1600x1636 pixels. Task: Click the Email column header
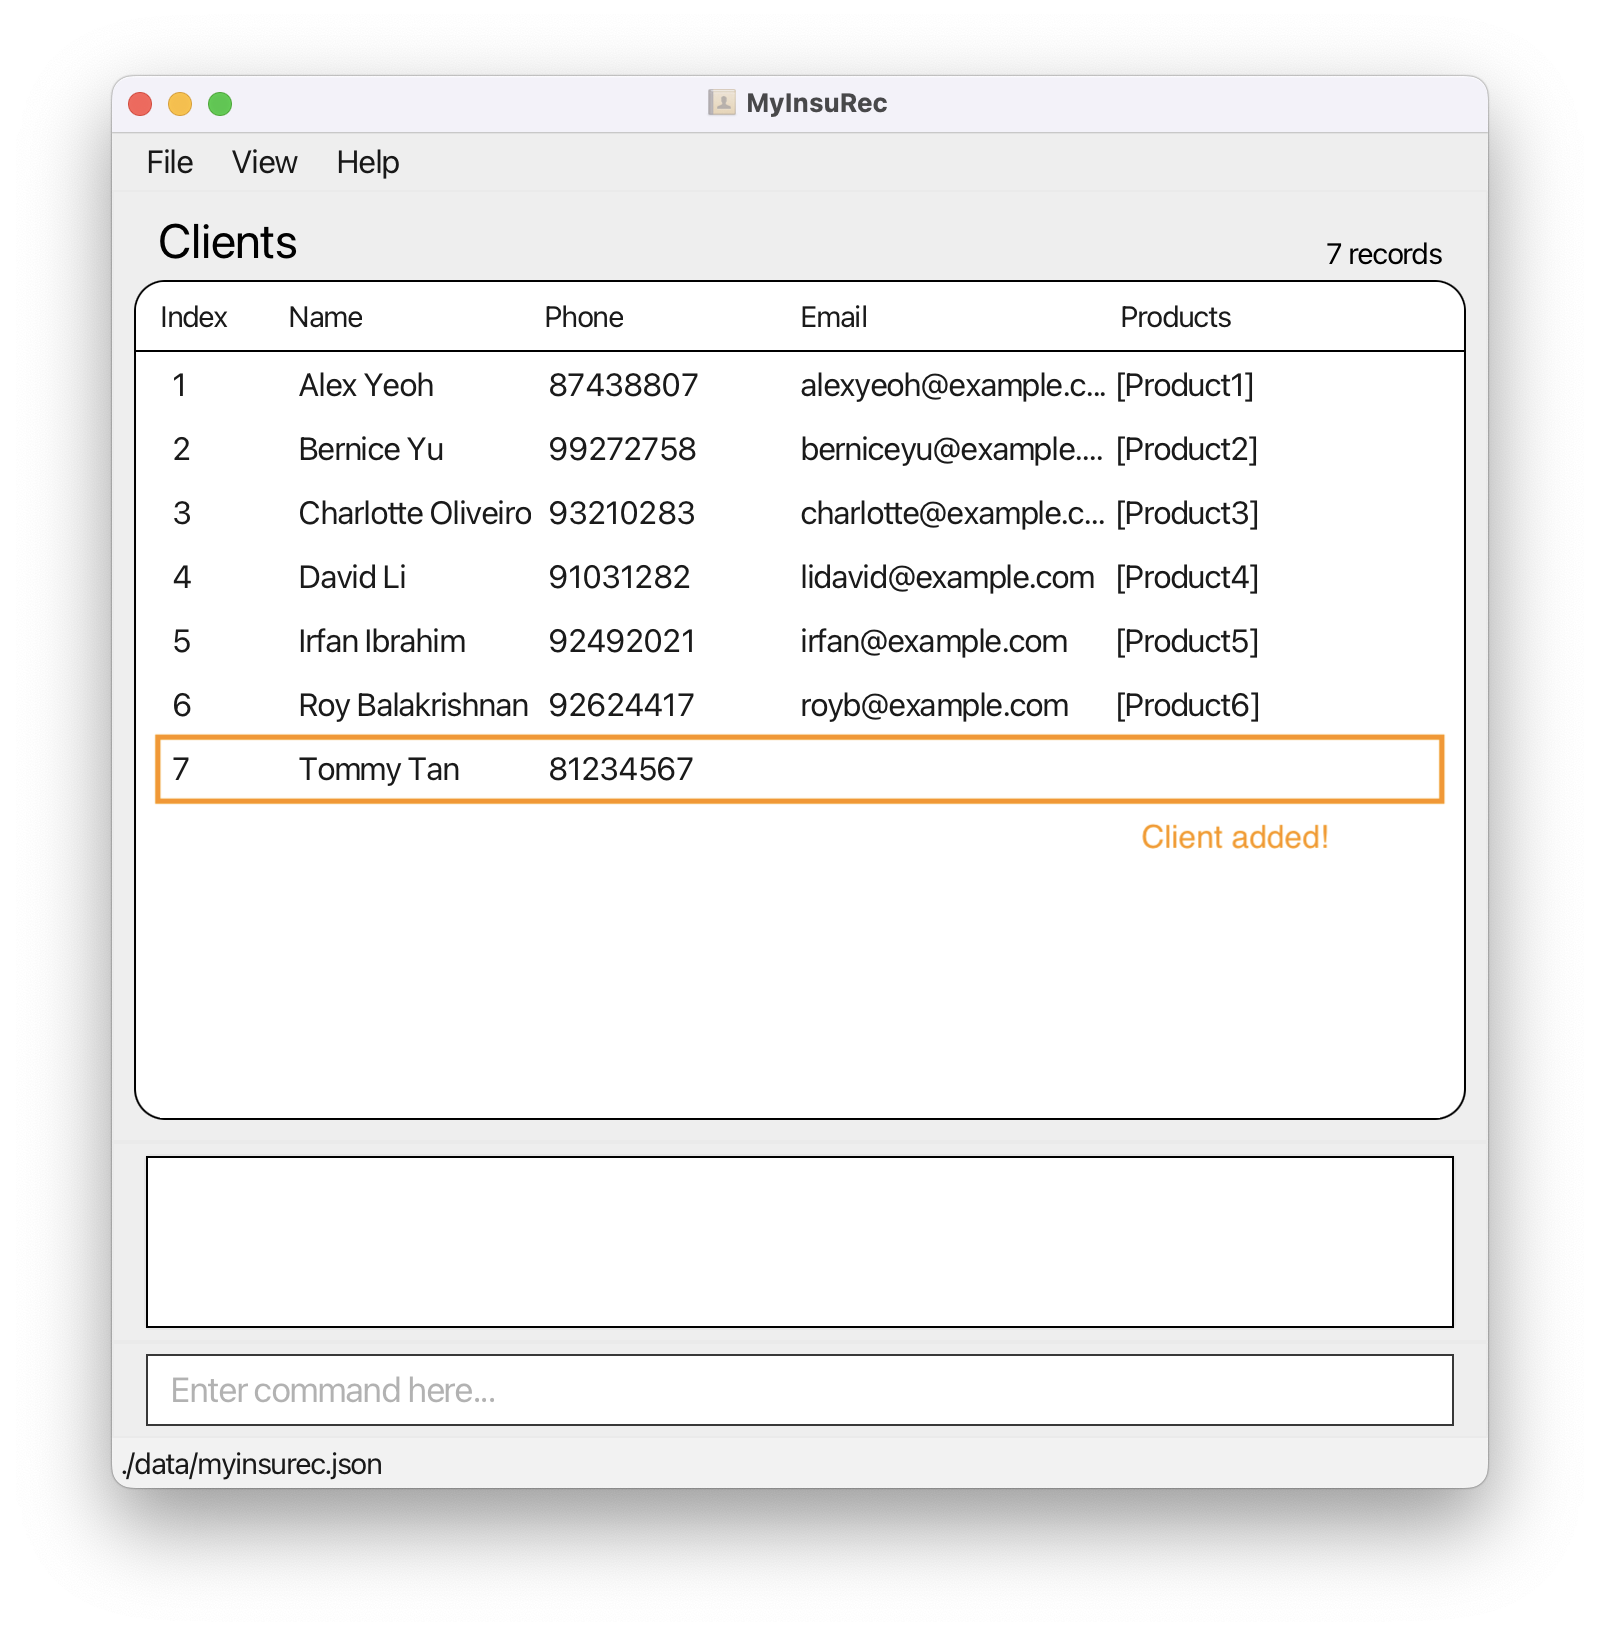click(x=834, y=317)
